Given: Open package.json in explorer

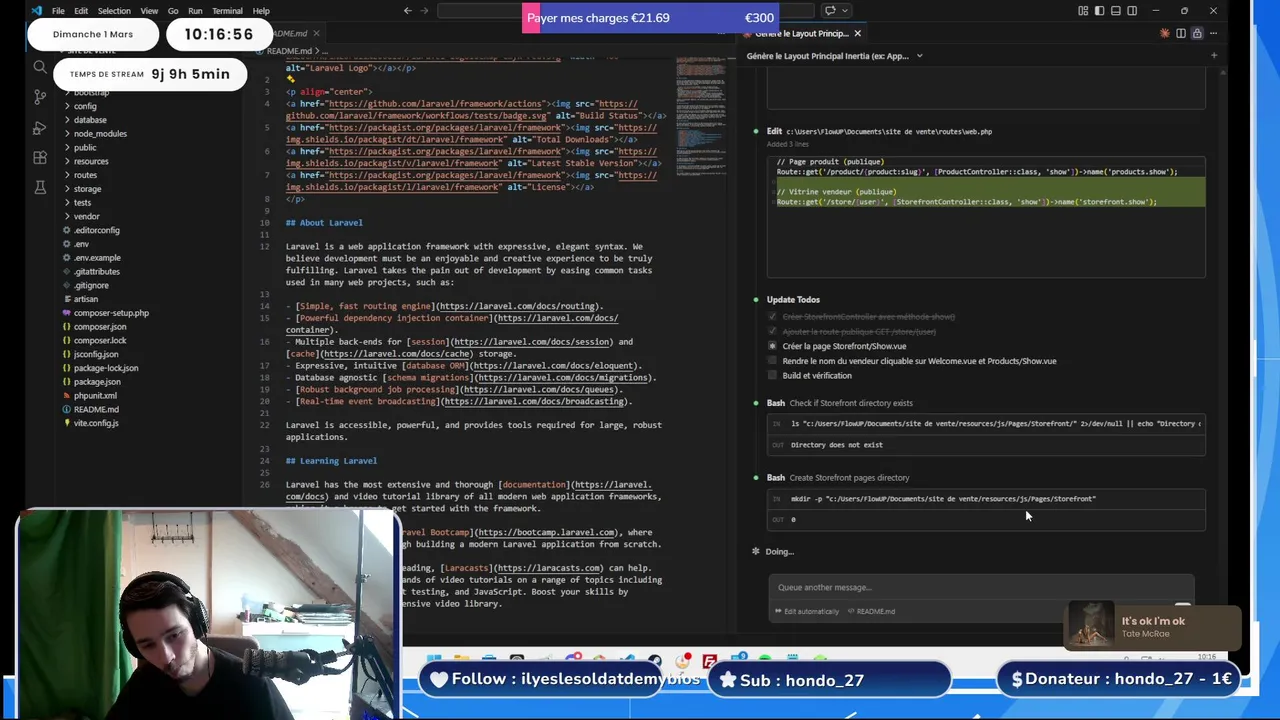Looking at the screenshot, I should click(x=97, y=382).
